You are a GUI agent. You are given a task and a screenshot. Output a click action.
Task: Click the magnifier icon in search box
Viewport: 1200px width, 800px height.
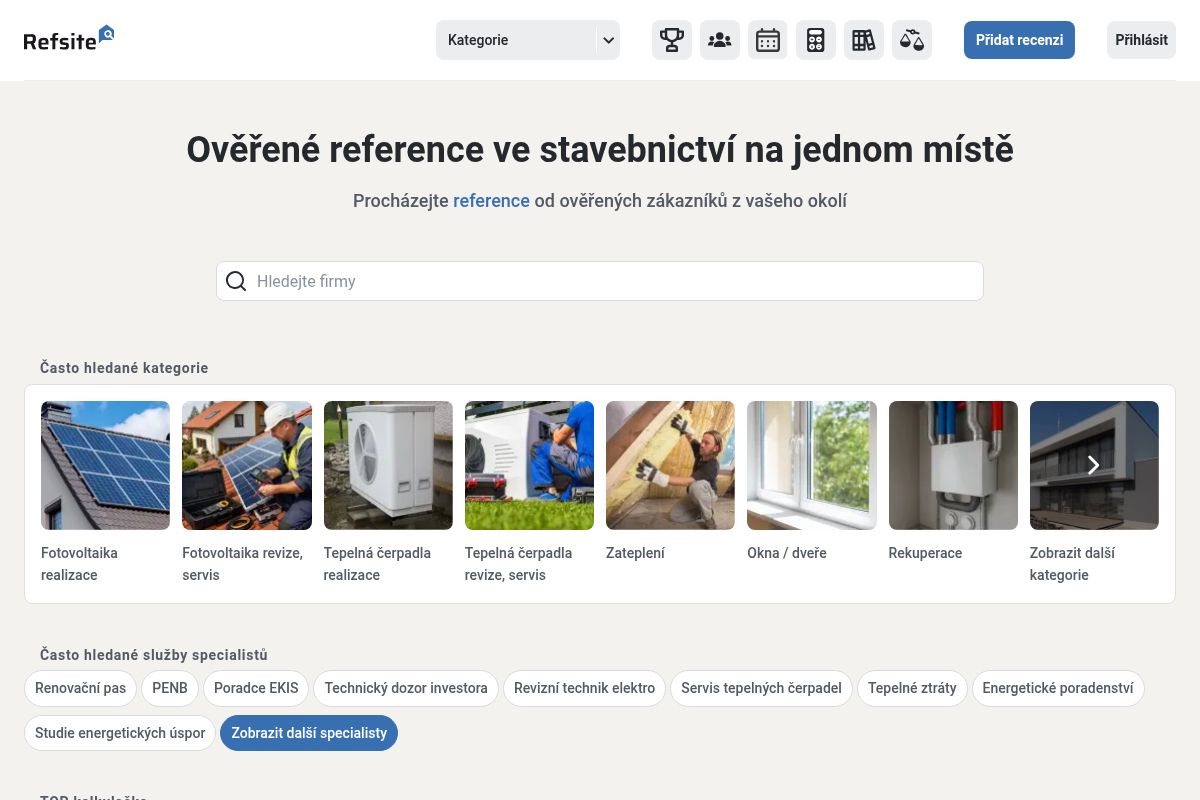[236, 281]
